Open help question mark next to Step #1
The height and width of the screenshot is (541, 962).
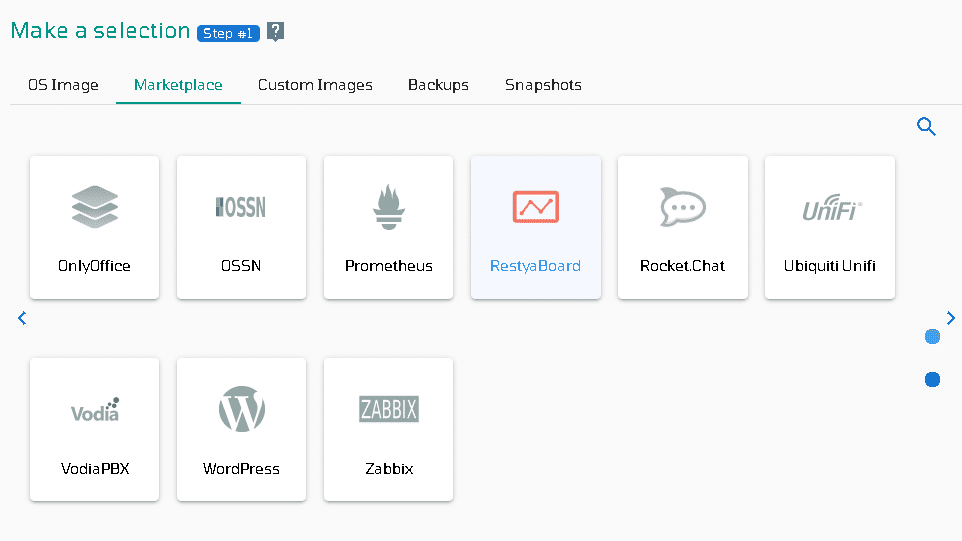pyautogui.click(x=275, y=31)
